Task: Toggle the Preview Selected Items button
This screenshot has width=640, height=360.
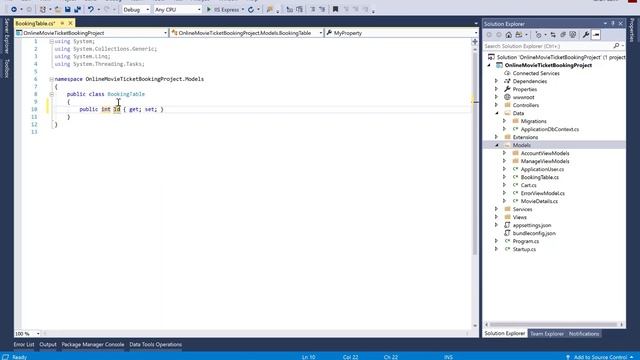Action: pos(596,35)
